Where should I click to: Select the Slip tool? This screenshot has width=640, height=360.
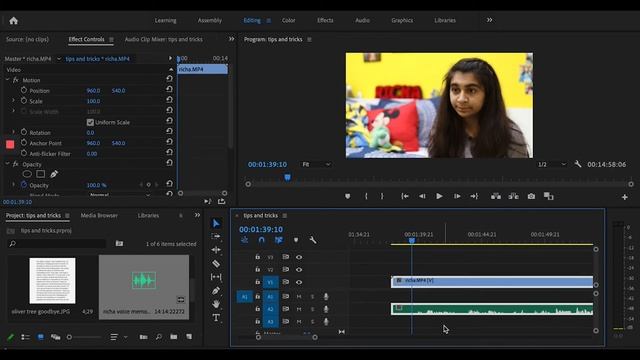[216, 277]
